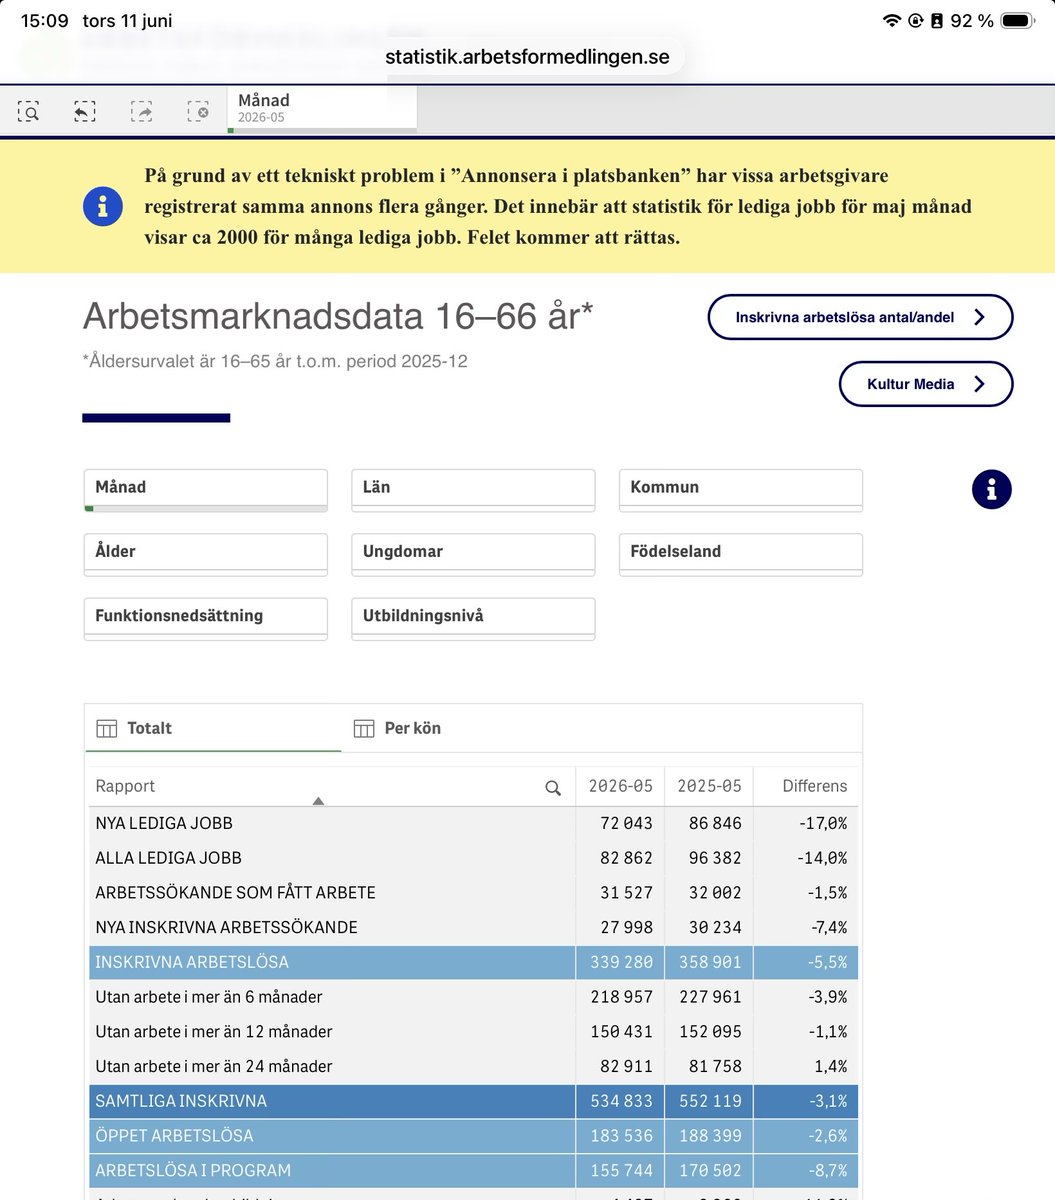
Task: Click the Arbetsmarknadsdata 16–66 år heading
Action: point(338,316)
